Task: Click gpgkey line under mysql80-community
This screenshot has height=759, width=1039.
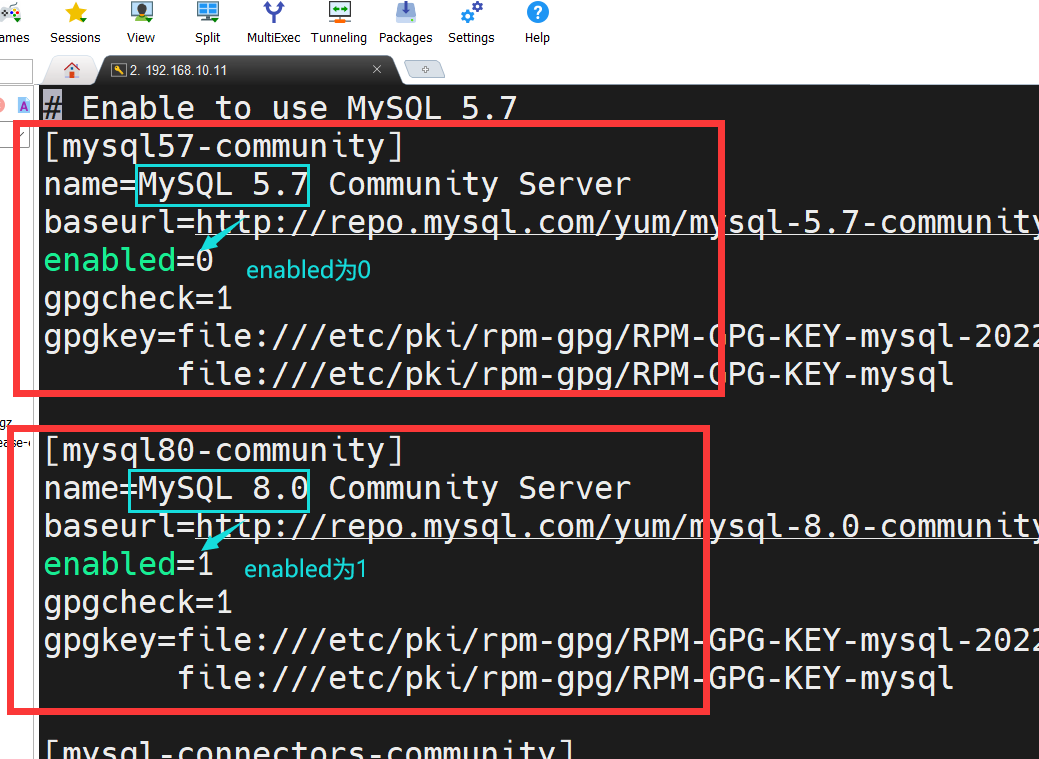Action: pyautogui.click(x=541, y=640)
